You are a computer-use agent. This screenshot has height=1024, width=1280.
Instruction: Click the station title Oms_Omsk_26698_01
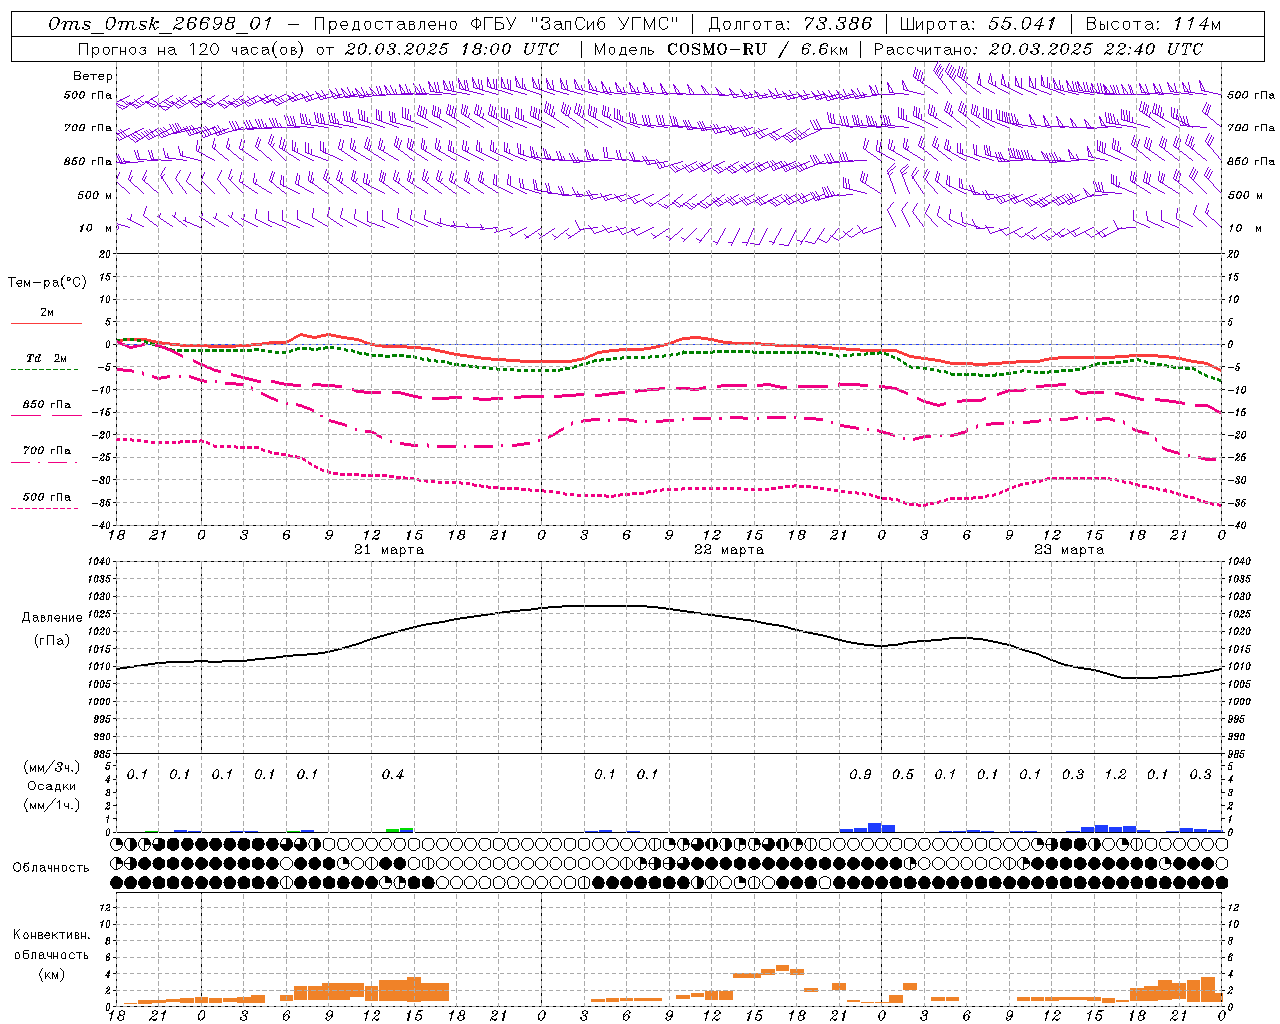coord(160,24)
